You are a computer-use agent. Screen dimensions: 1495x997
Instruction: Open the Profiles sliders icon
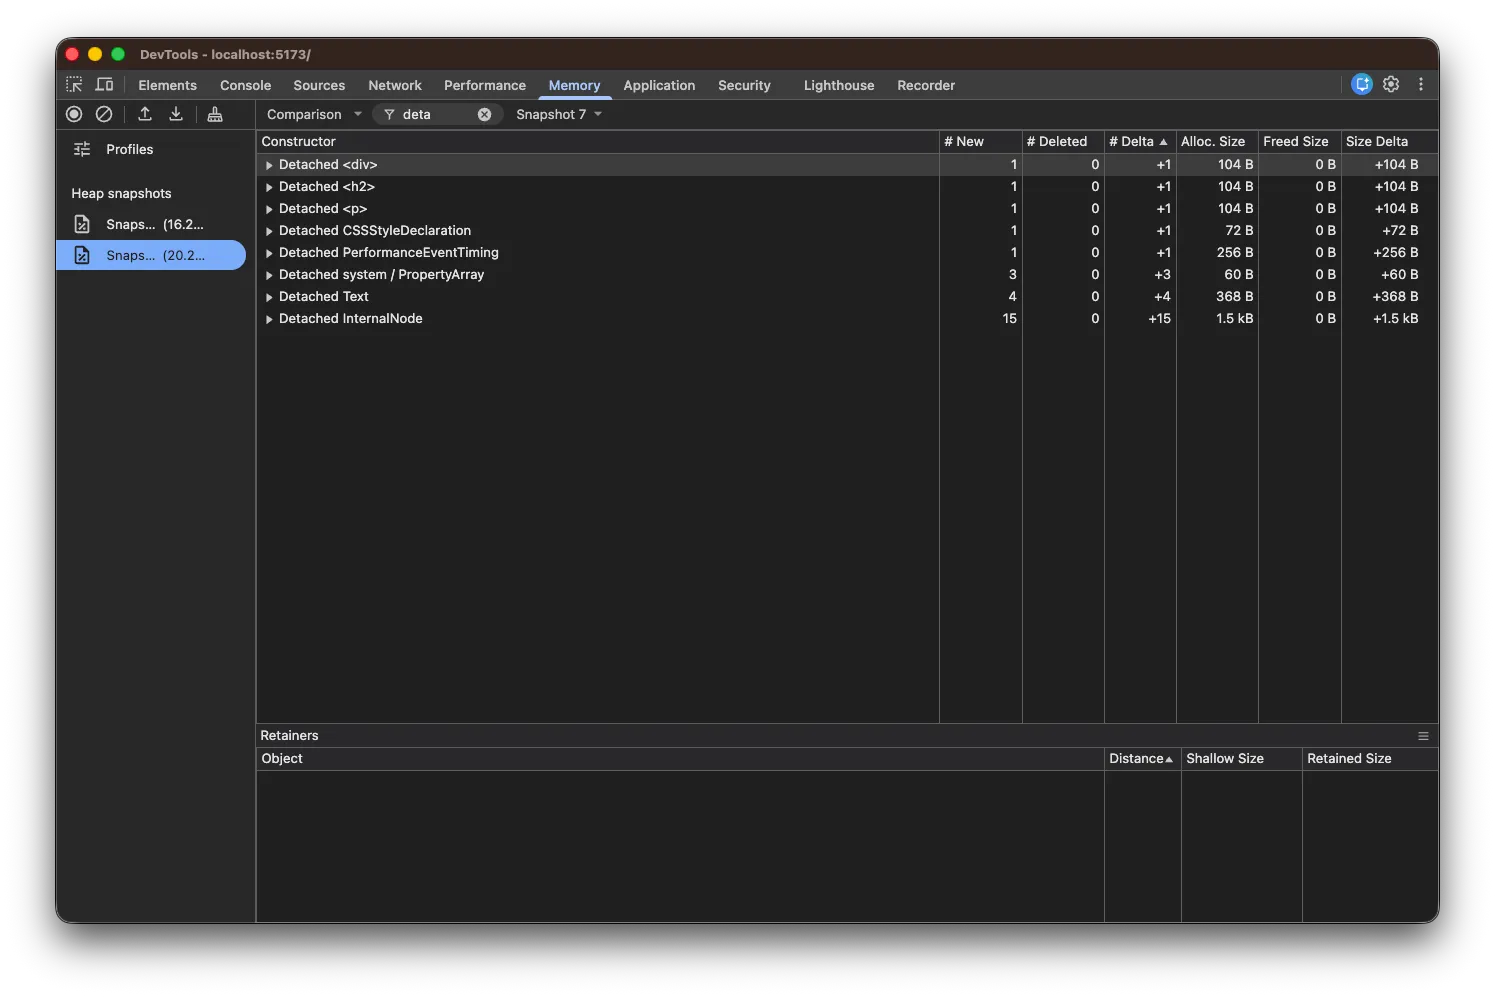82,149
